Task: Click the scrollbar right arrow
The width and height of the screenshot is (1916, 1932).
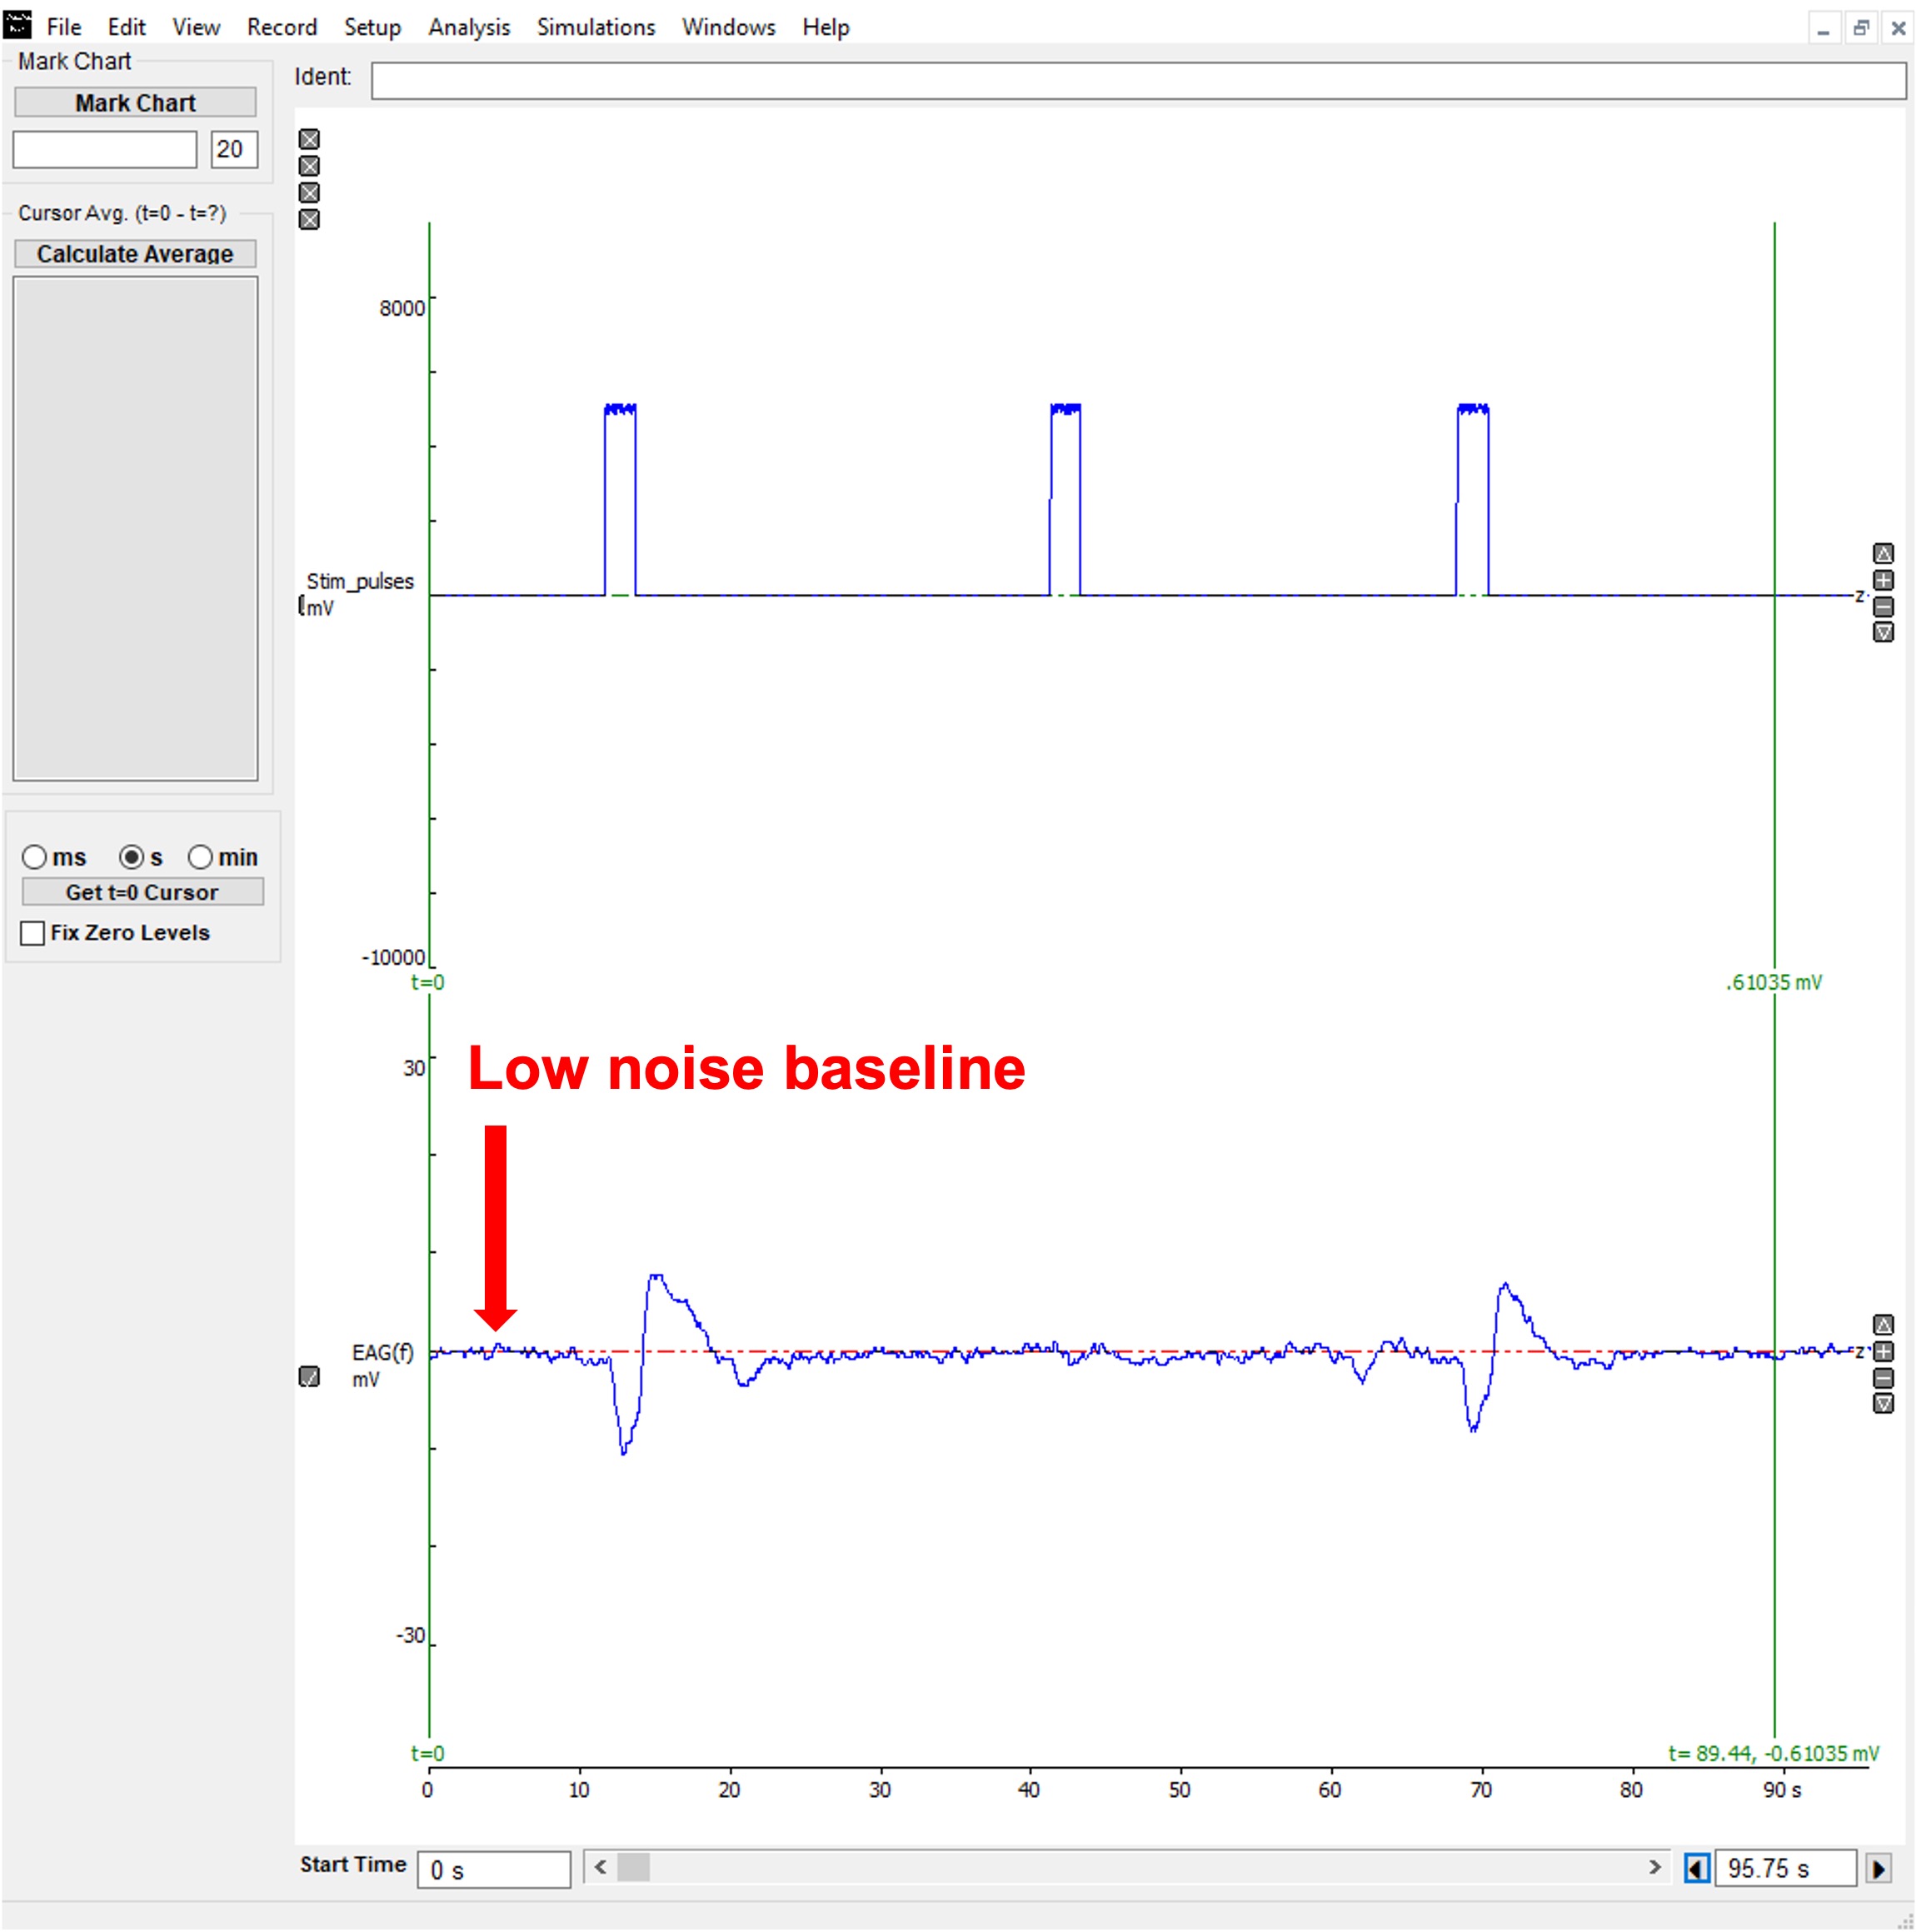Action: (1654, 1866)
